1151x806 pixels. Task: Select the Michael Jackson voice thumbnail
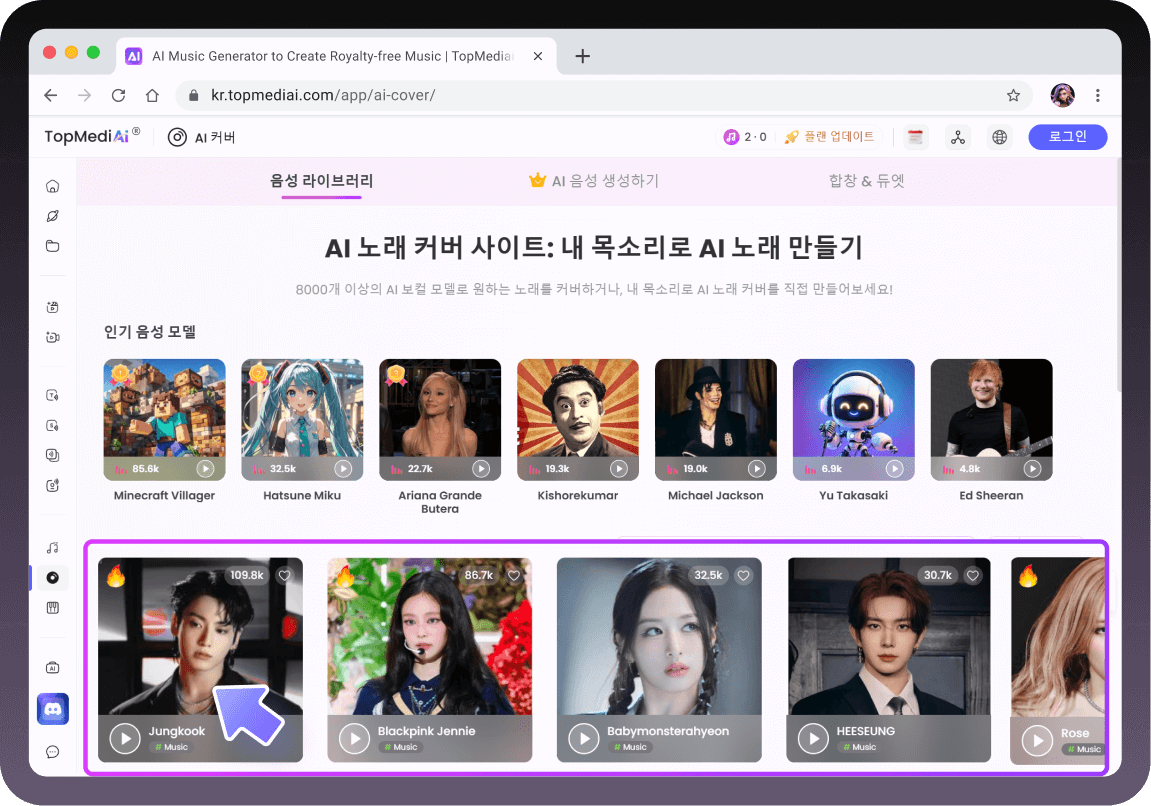point(716,420)
